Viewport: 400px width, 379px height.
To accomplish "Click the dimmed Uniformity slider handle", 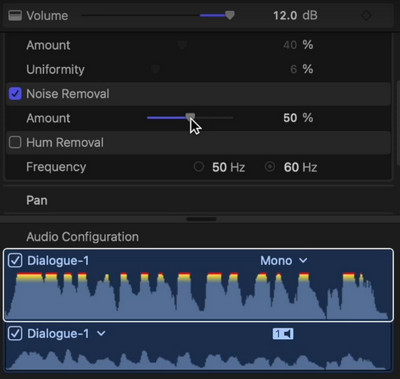I will click(x=155, y=69).
